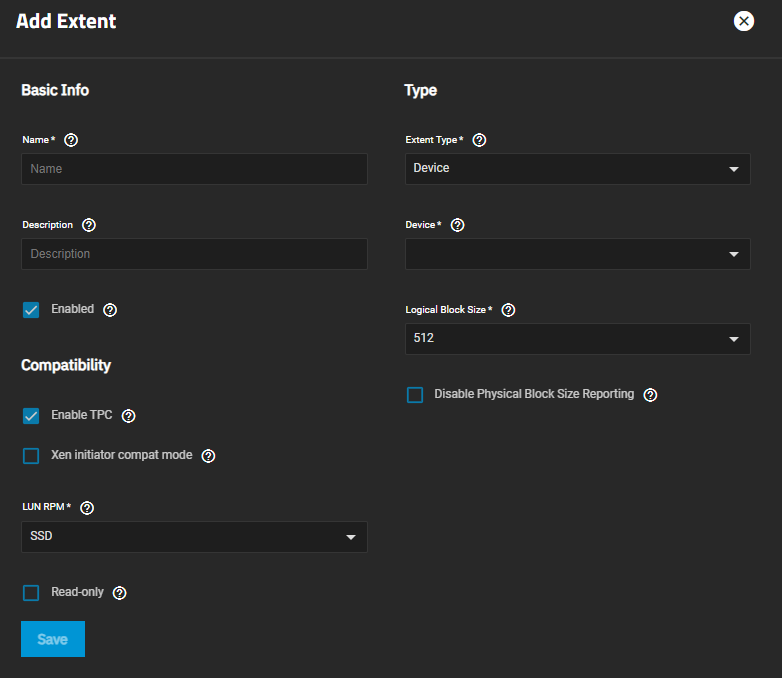
Task: Close the Add Extent panel
Action: (744, 21)
